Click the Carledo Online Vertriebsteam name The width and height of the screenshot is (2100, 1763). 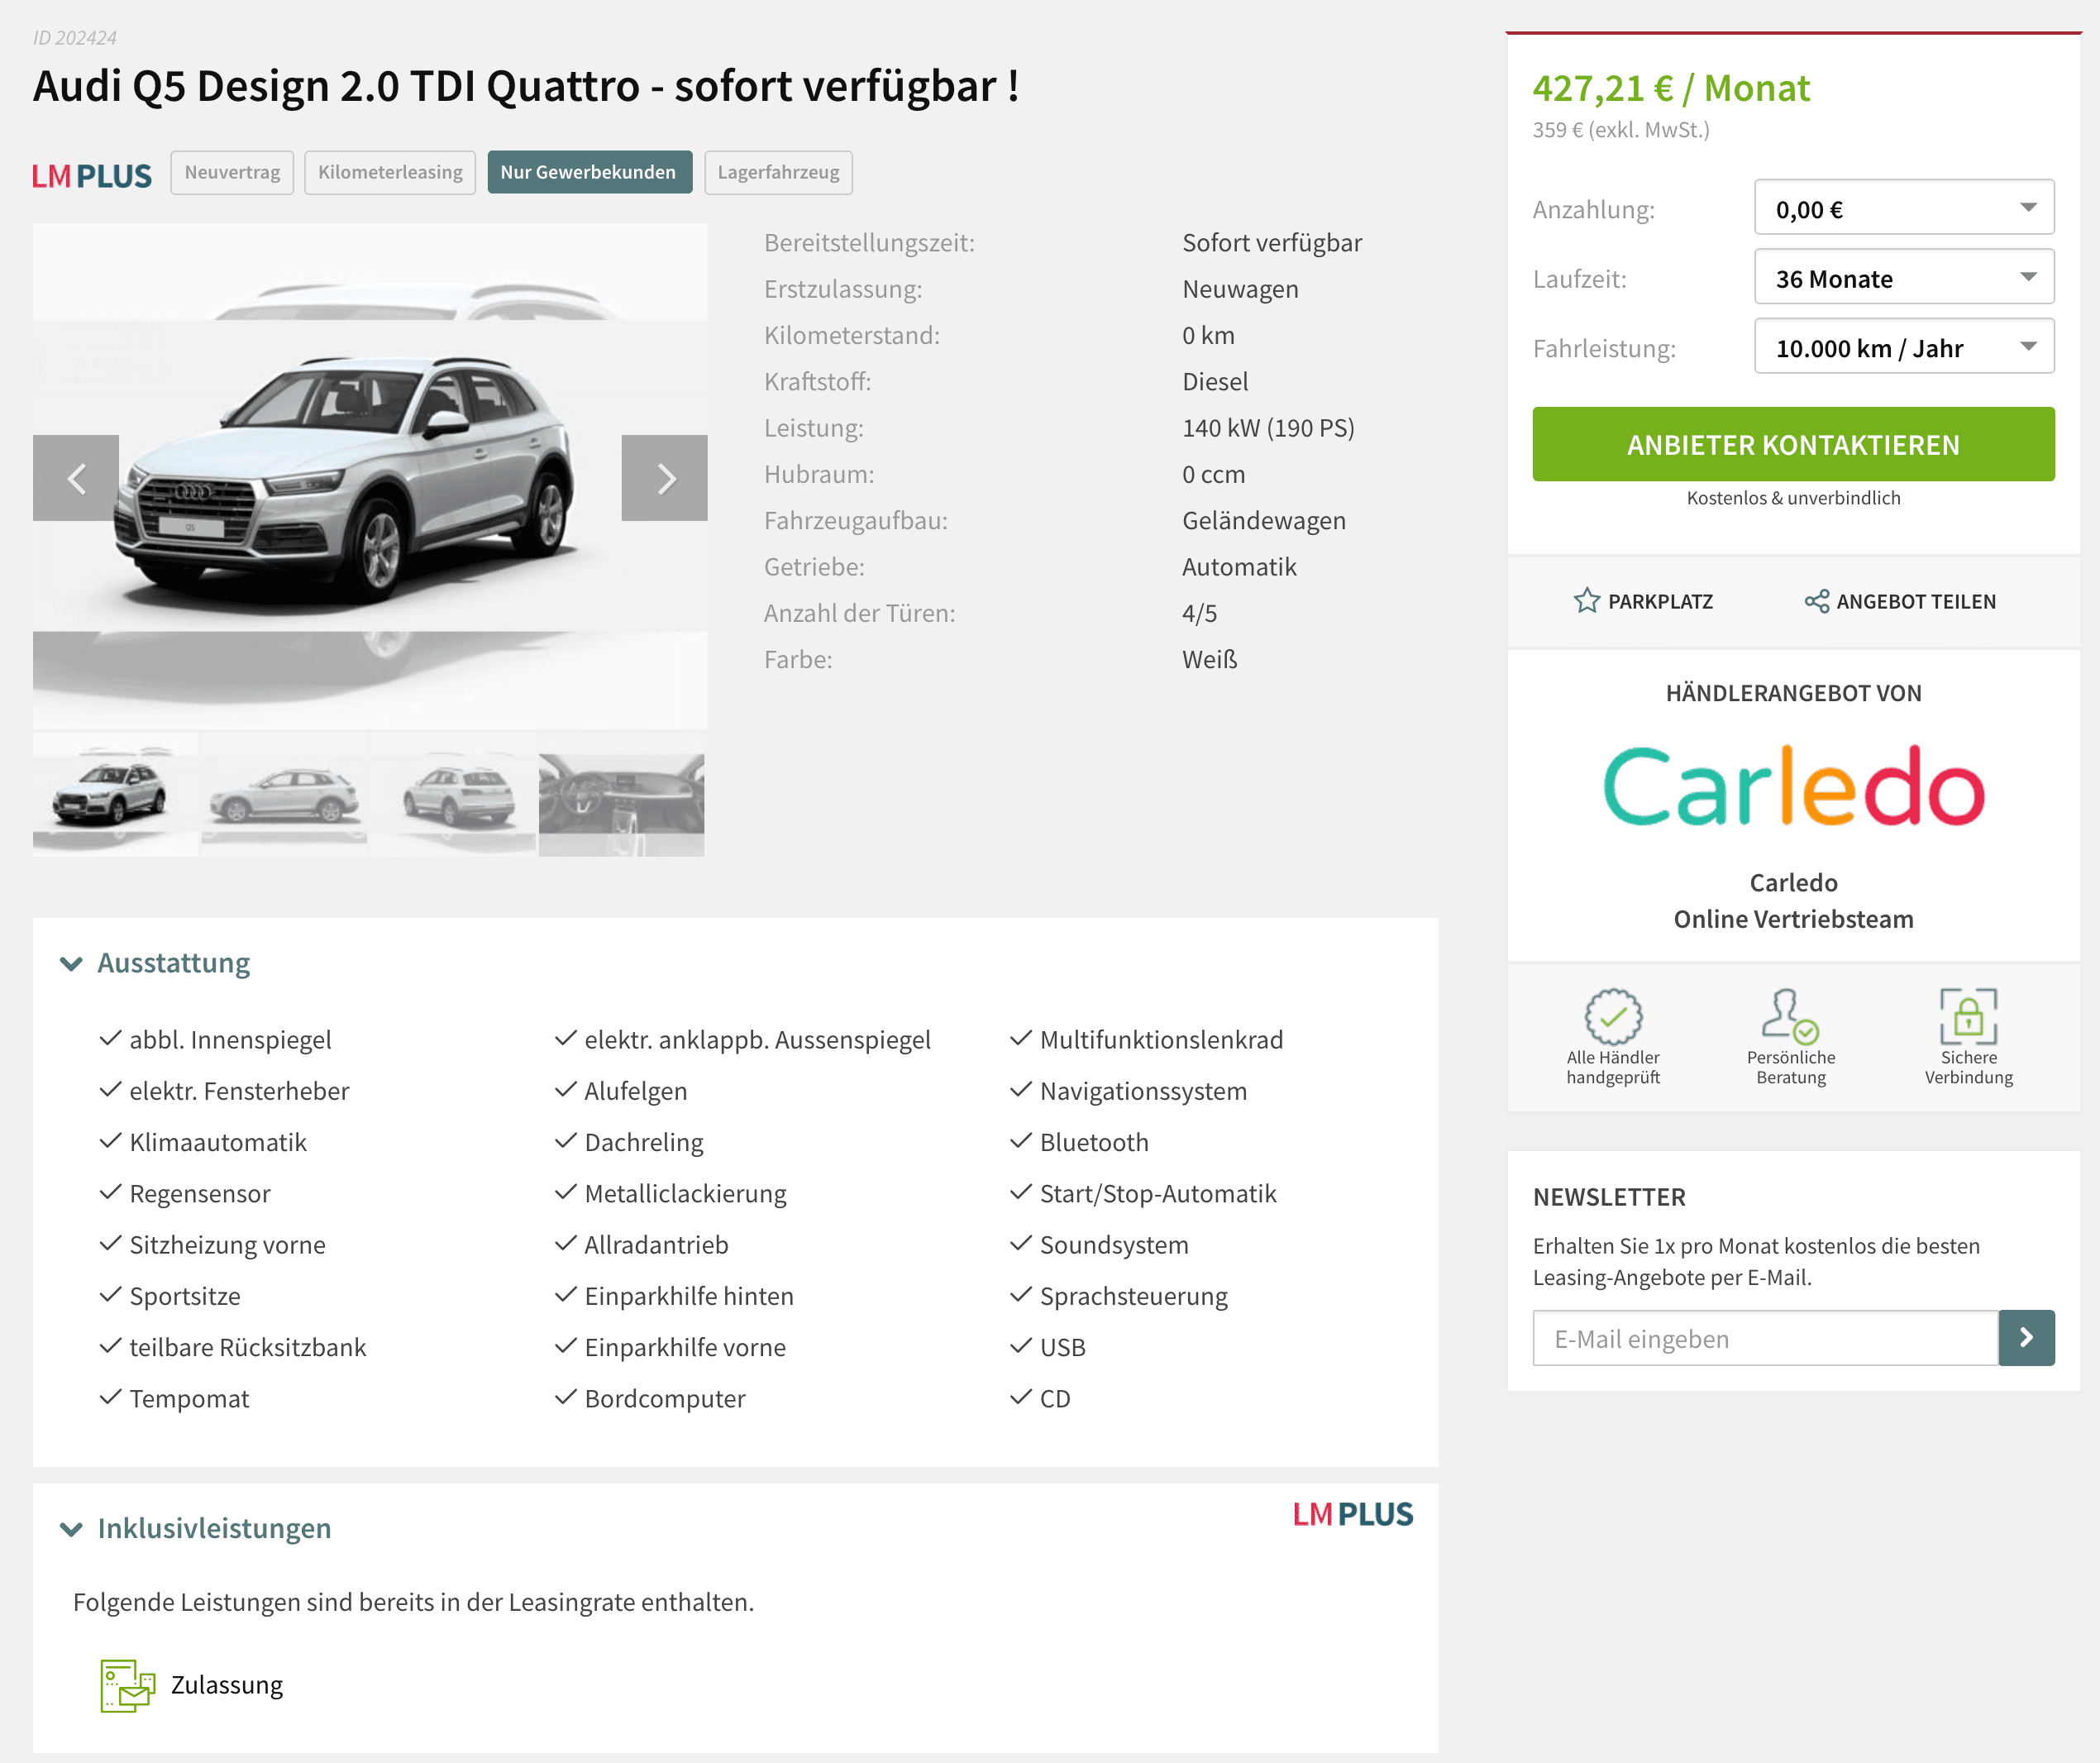point(1793,900)
